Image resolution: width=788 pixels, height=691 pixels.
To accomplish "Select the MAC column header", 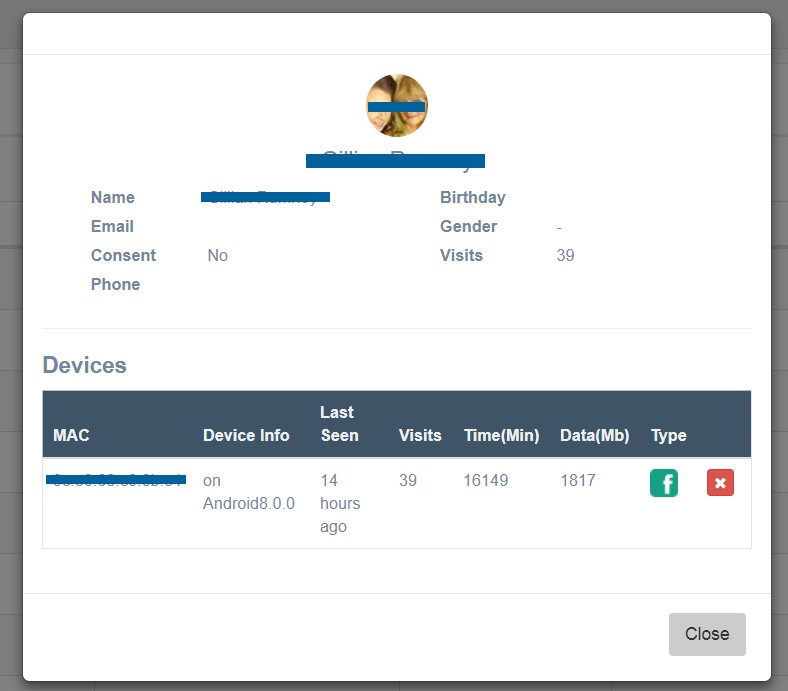I will [x=71, y=435].
